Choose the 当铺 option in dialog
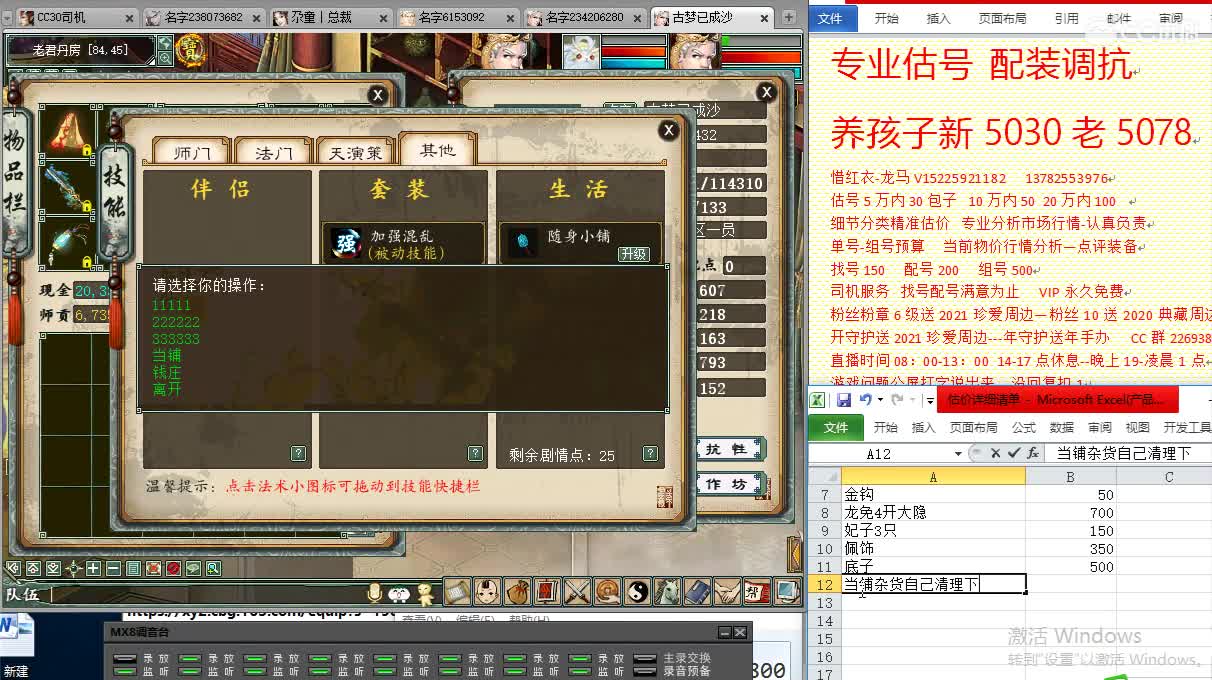The height and width of the screenshot is (680, 1212). tap(167, 355)
